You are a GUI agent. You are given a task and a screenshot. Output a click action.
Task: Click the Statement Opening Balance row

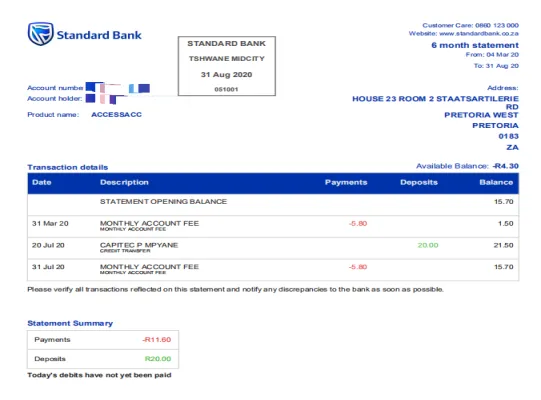(273, 205)
